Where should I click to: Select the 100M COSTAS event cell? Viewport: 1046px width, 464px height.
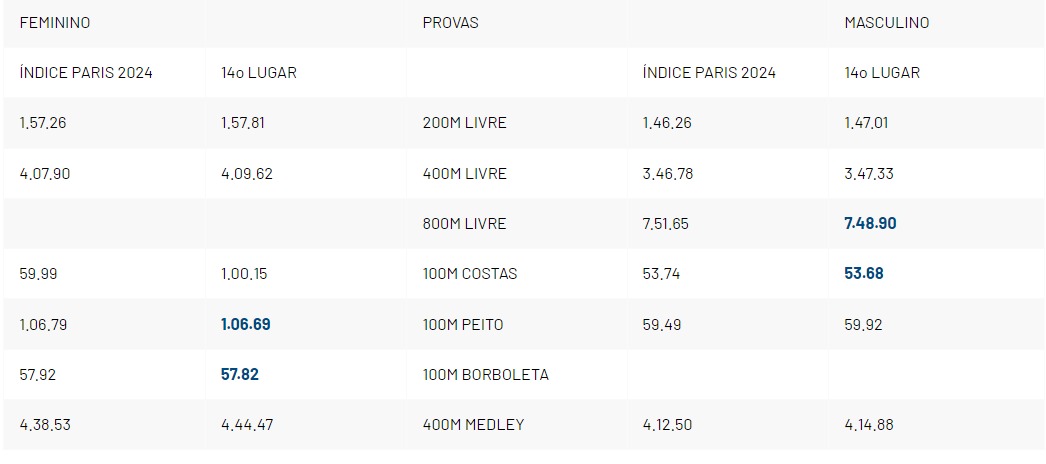[470, 273]
